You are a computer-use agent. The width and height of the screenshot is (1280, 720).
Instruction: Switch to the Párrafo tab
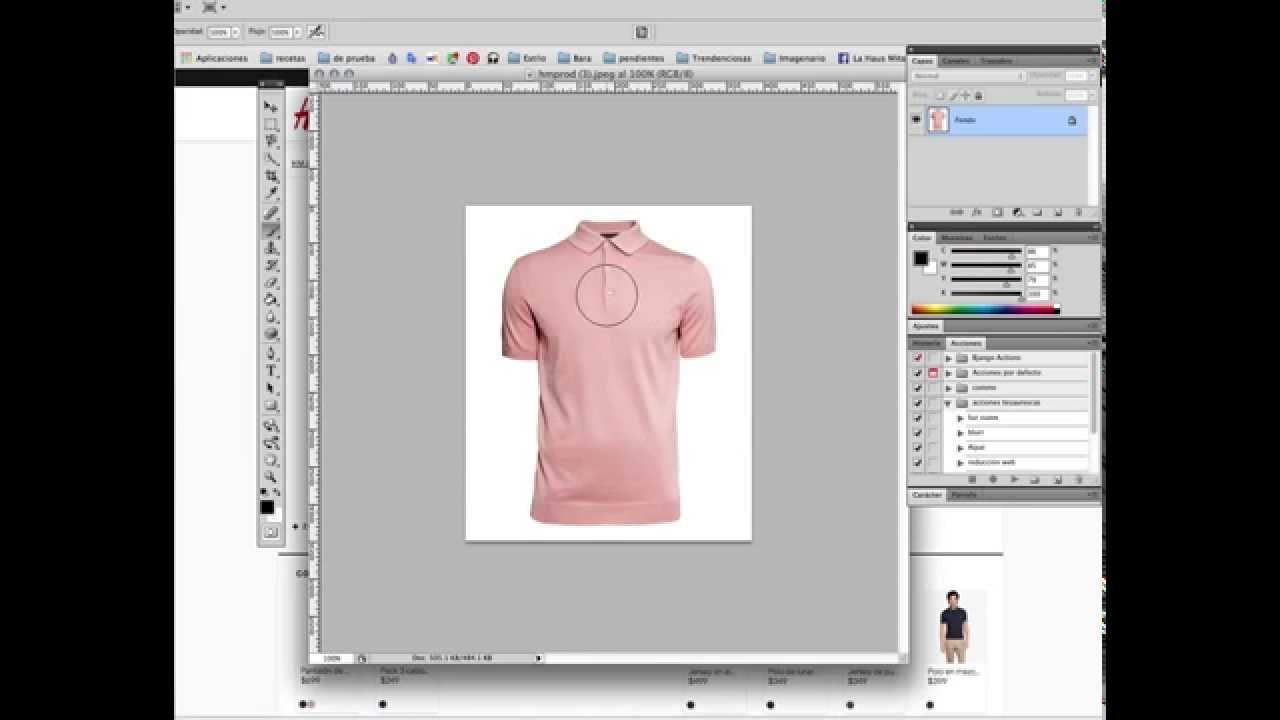tap(964, 495)
